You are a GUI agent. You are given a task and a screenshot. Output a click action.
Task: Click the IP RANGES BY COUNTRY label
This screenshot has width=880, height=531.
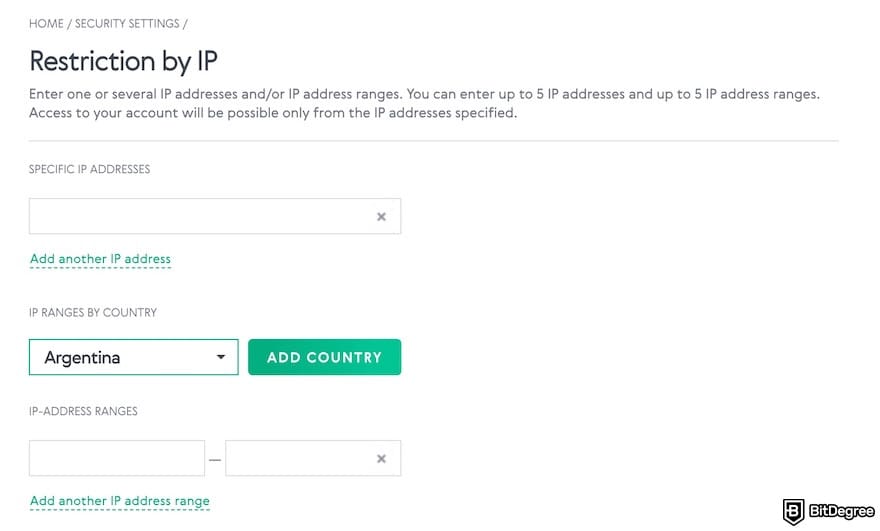93,313
